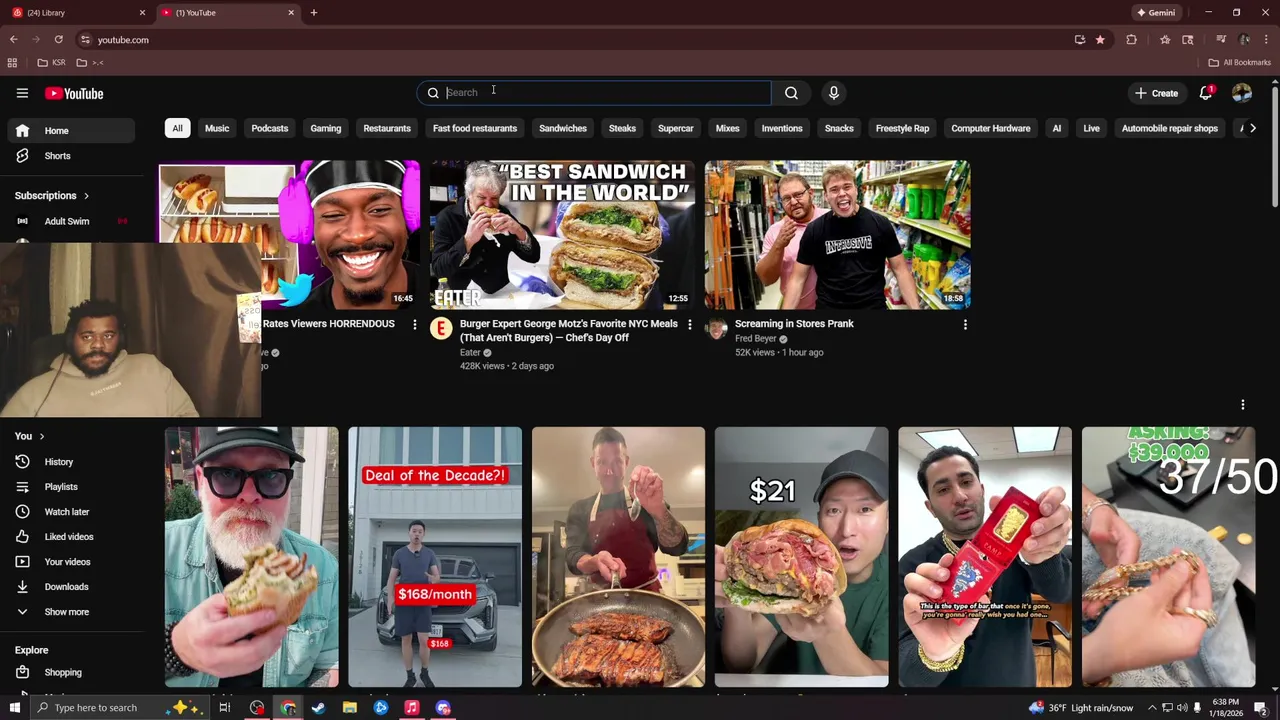This screenshot has width=1280, height=720.
Task: Open Steam from the taskbar
Action: tap(318, 708)
